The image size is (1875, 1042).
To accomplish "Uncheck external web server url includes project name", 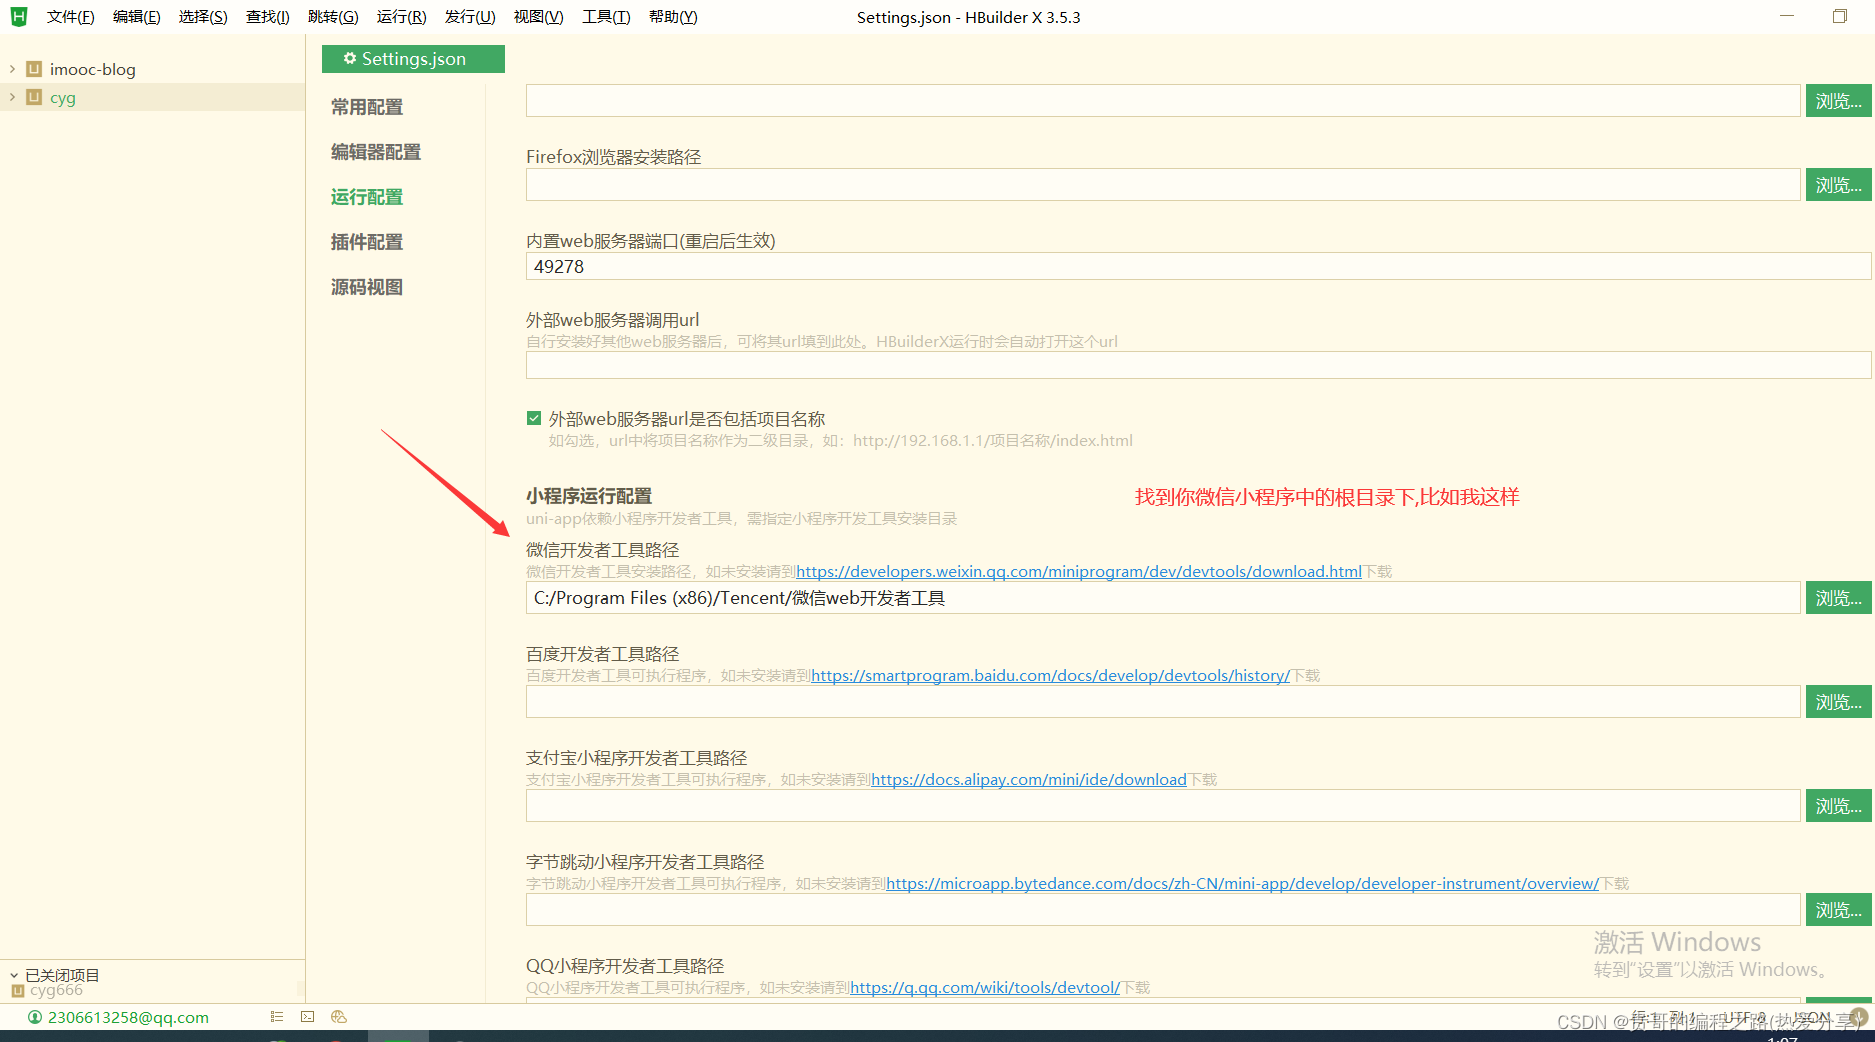I will pyautogui.click(x=534, y=419).
